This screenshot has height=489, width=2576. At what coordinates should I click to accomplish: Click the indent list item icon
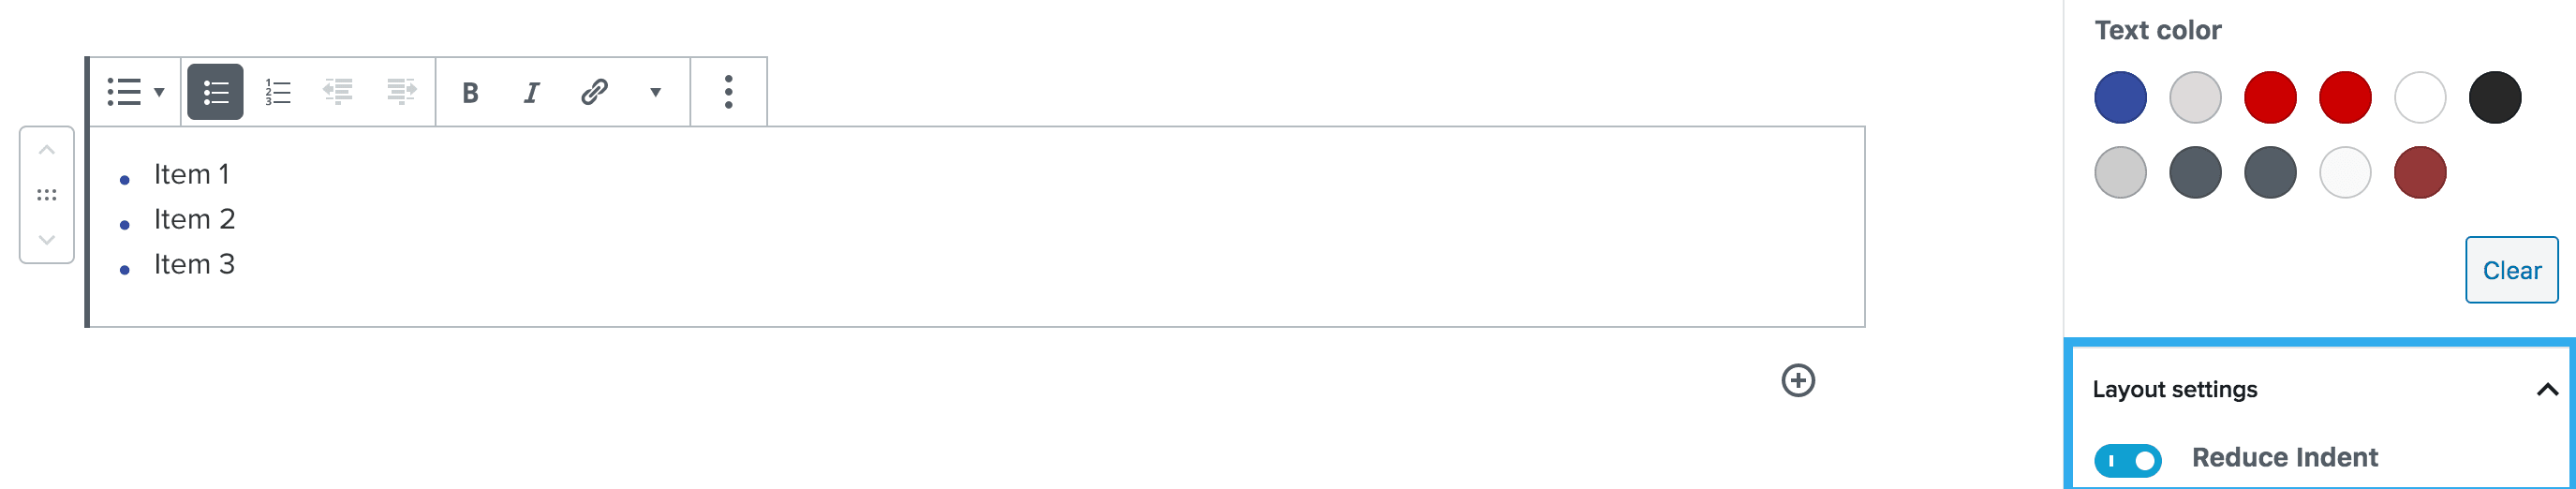click(401, 93)
